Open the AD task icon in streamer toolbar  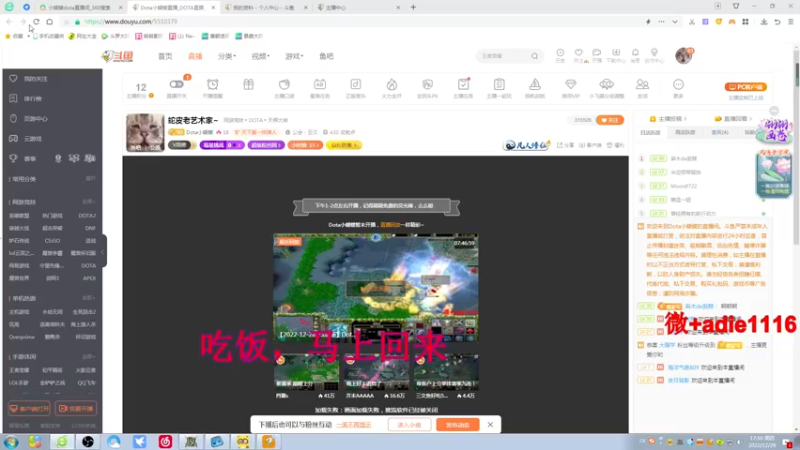pos(320,85)
